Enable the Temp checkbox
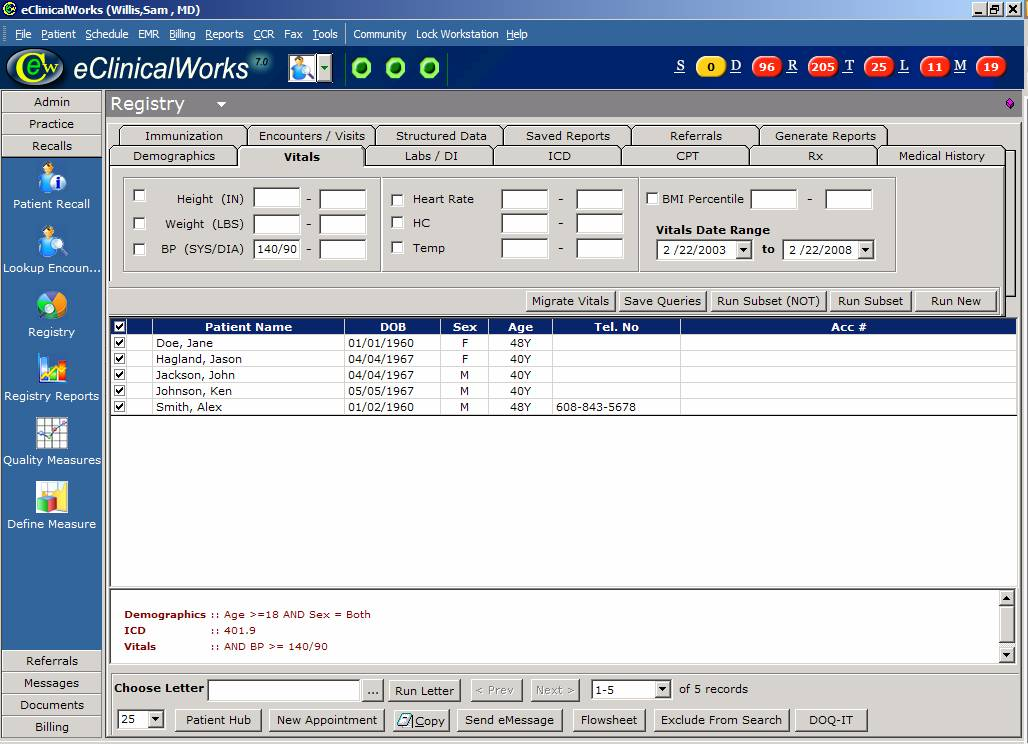 tap(397, 247)
